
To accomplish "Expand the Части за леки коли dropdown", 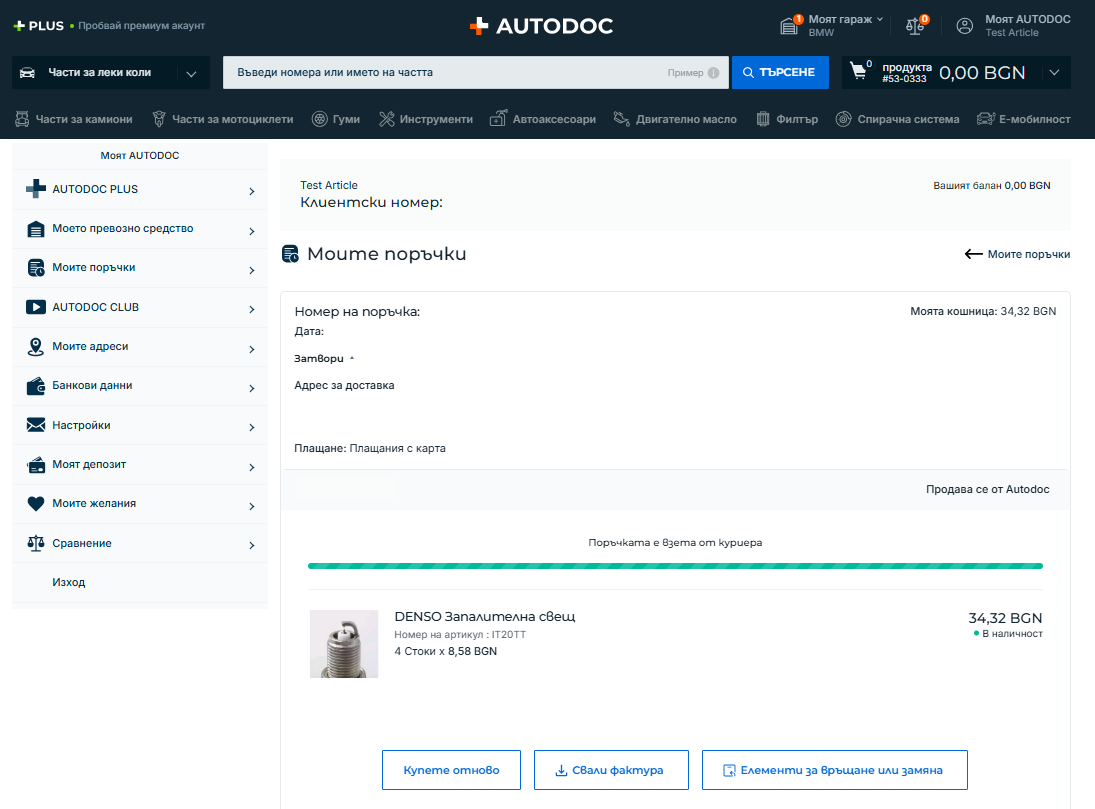I will click(x=191, y=73).
